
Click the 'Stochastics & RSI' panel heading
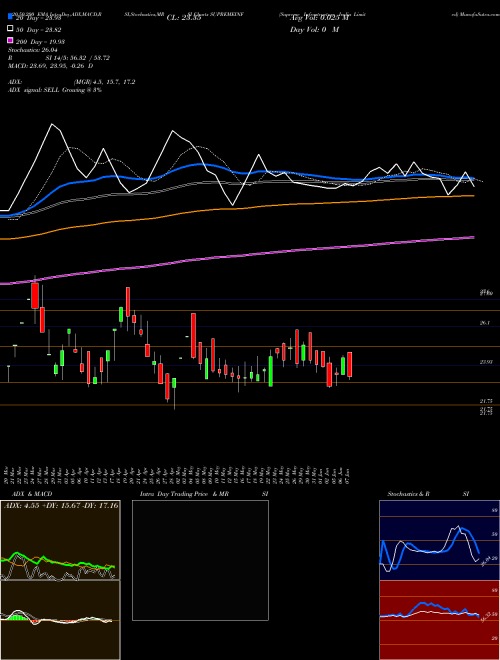click(x=428, y=494)
